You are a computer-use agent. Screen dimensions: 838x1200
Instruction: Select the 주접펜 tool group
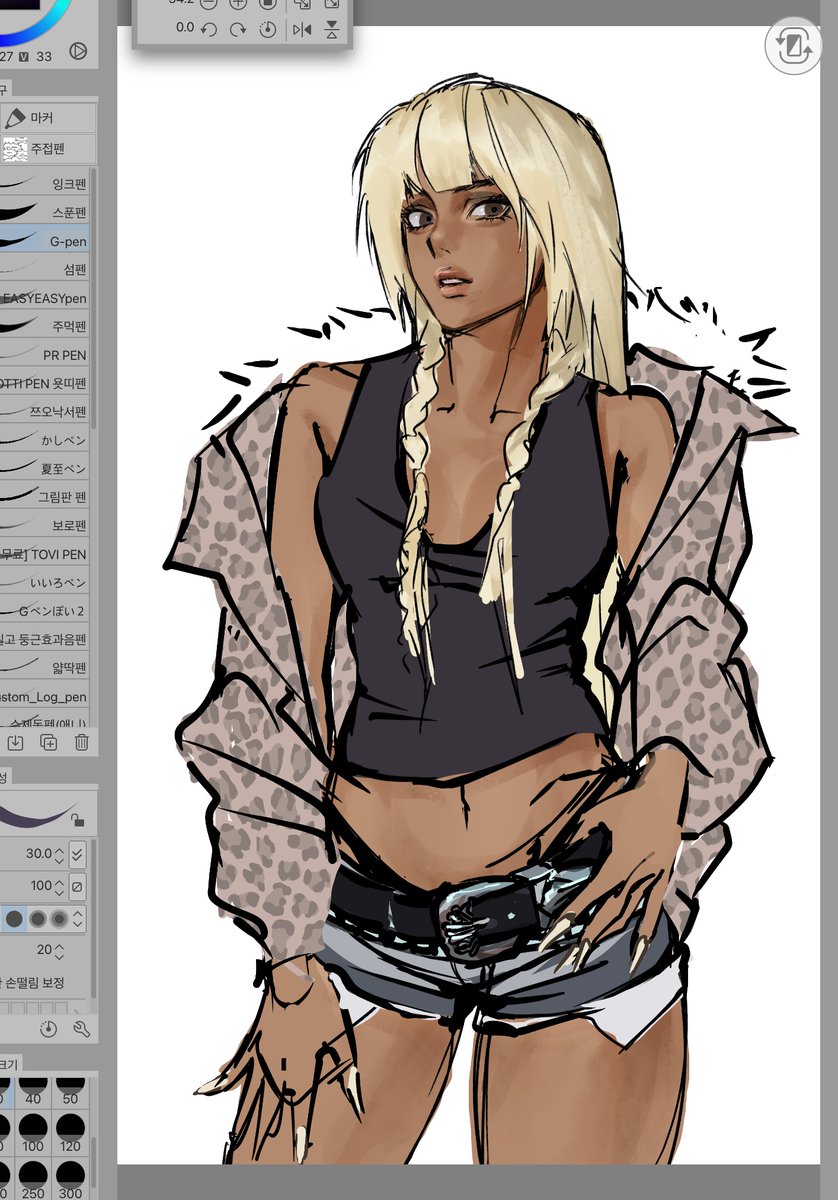[x=48, y=149]
